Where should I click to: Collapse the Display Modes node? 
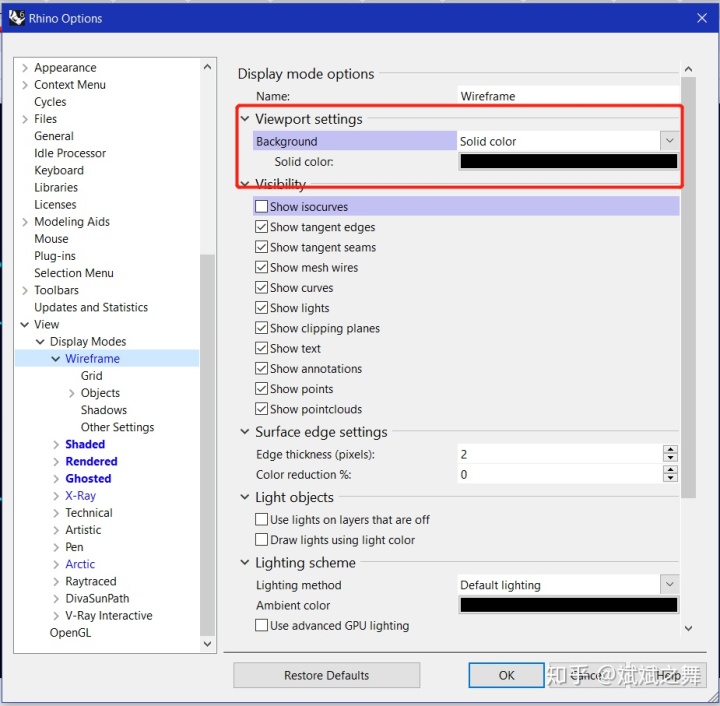coord(40,342)
